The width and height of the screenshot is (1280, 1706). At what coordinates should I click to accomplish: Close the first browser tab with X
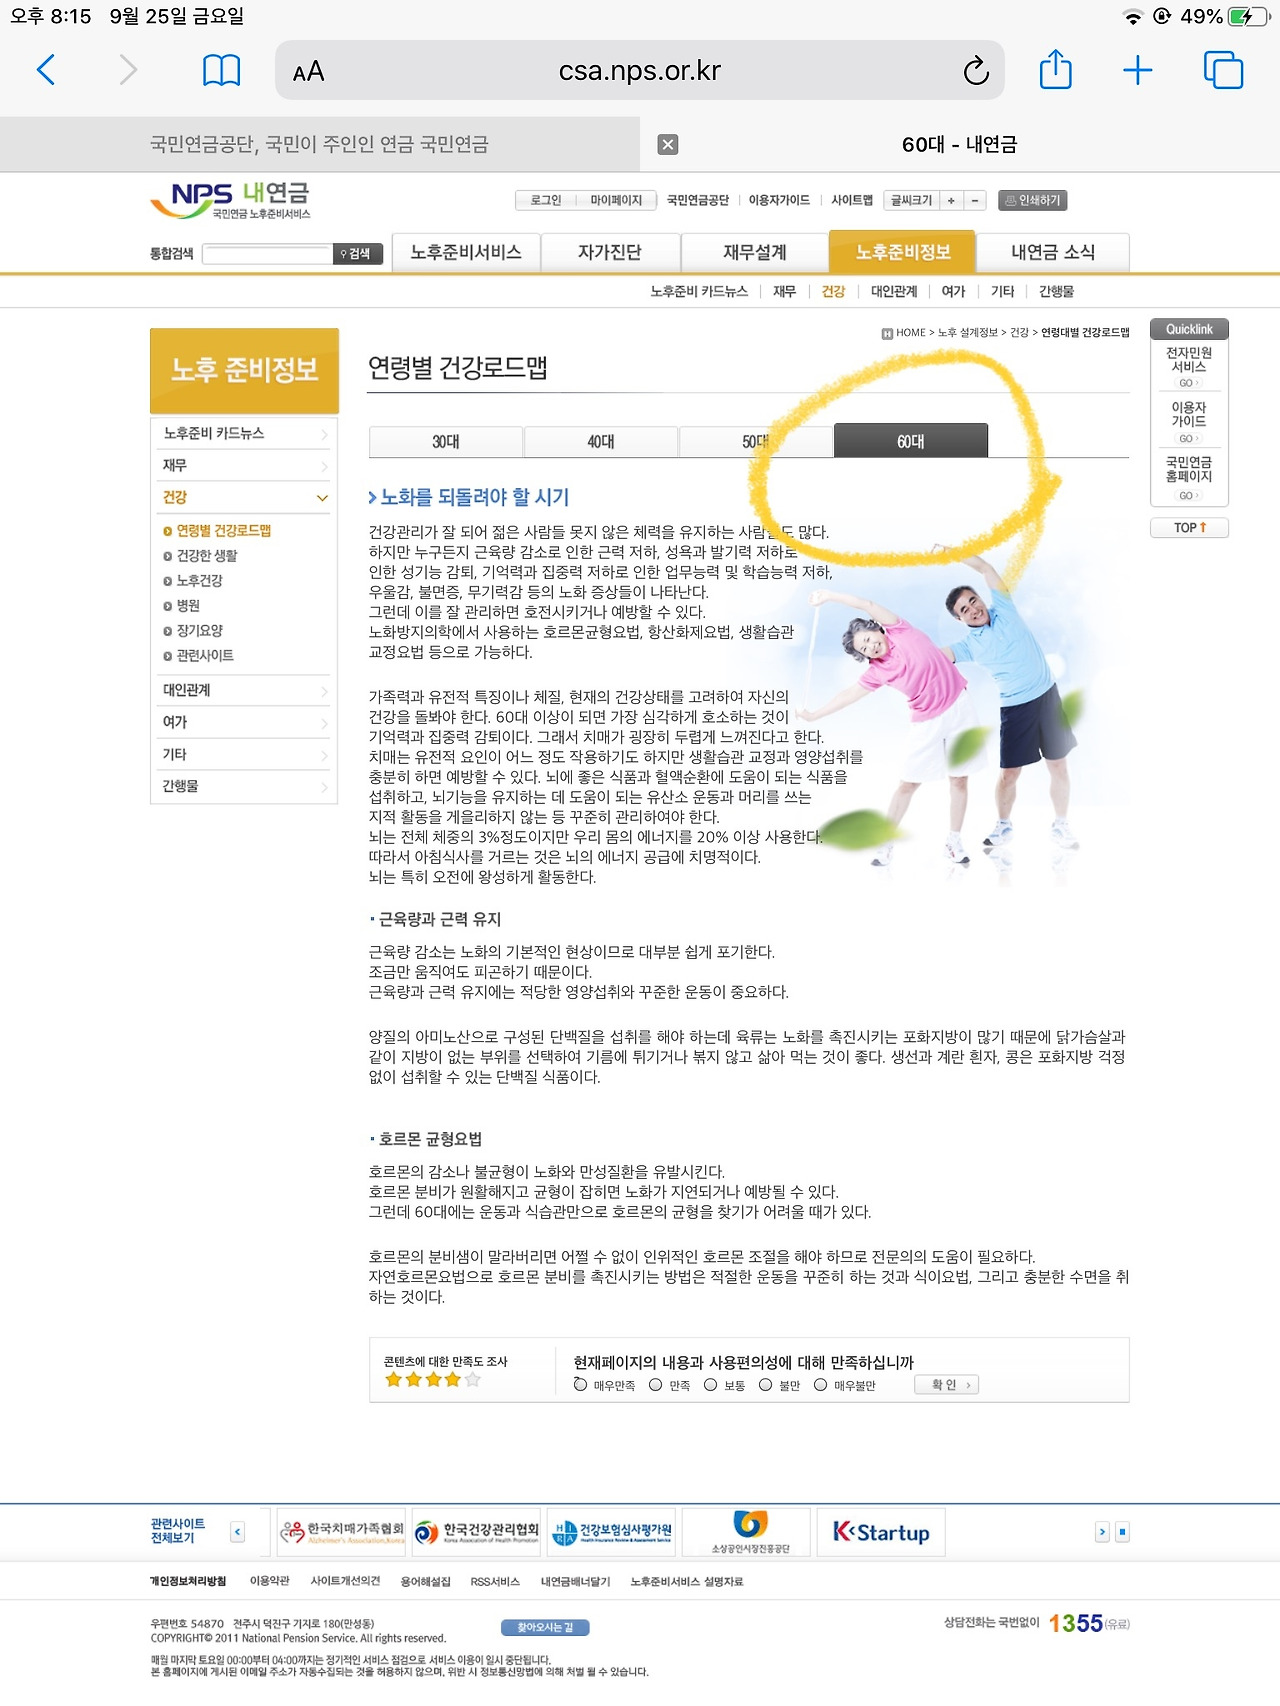click(x=668, y=145)
